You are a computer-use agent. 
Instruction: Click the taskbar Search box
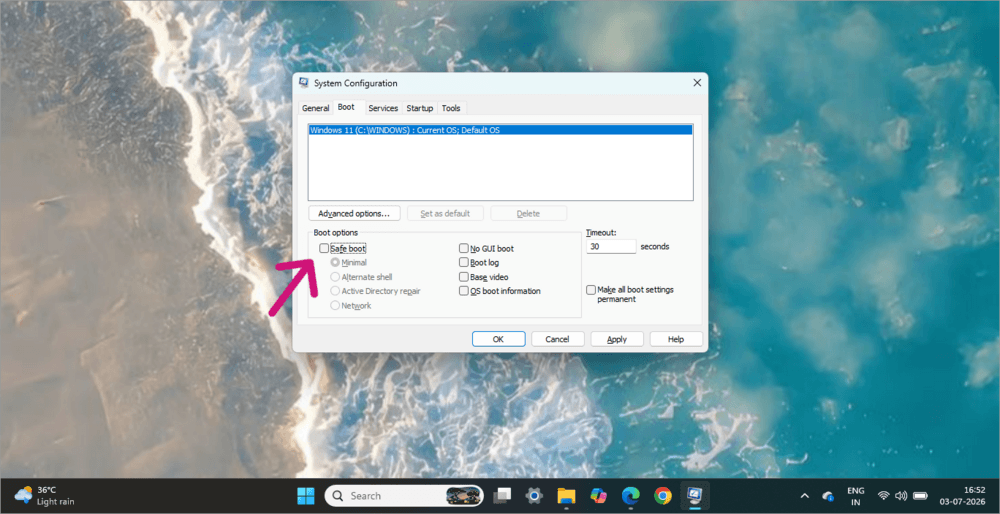tap(404, 496)
